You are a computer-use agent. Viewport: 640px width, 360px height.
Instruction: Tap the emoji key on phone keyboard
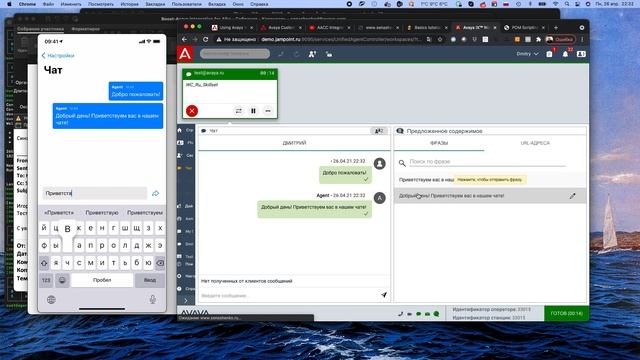pos(62,280)
